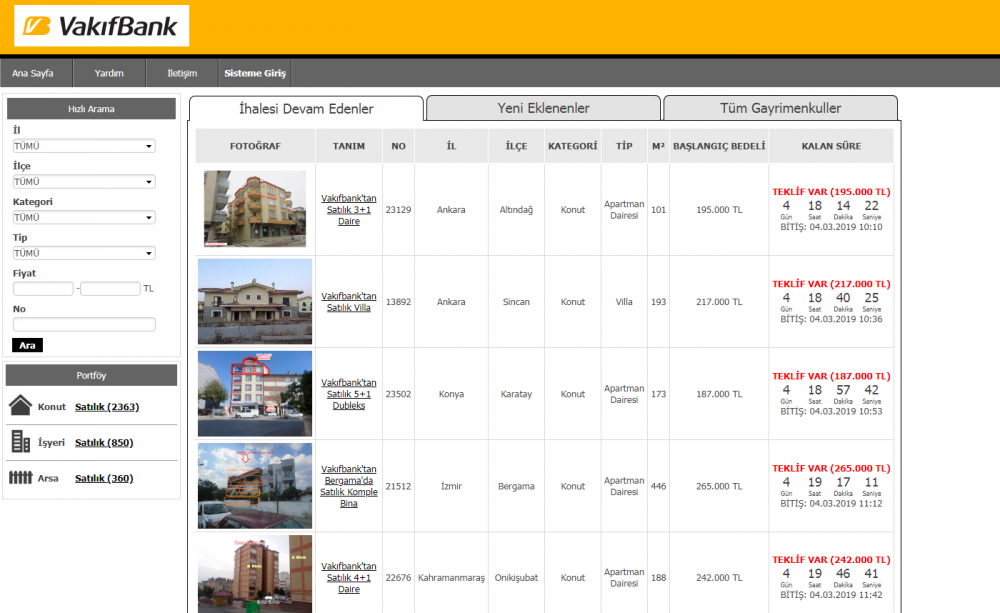
Task: Click the TİP column header
Action: (x=624, y=146)
